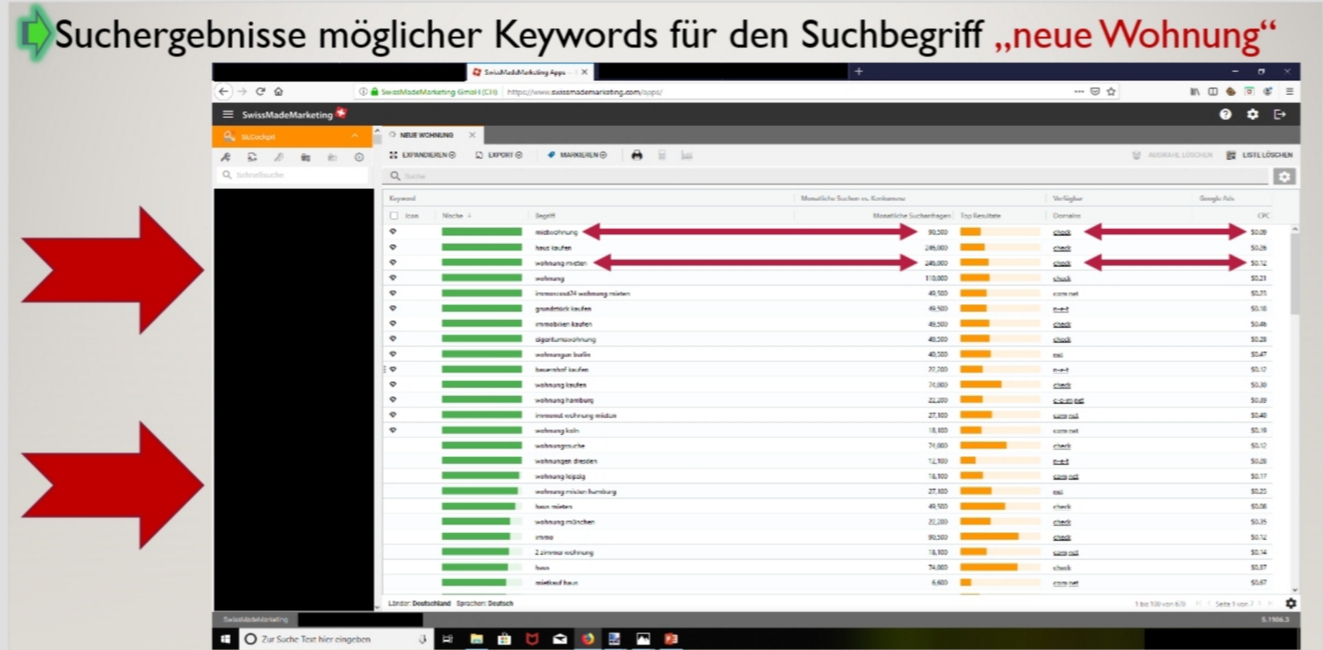Select the grundstück kaufen keyword
Viewport: 1323px width, 650px height.
click(x=562, y=309)
